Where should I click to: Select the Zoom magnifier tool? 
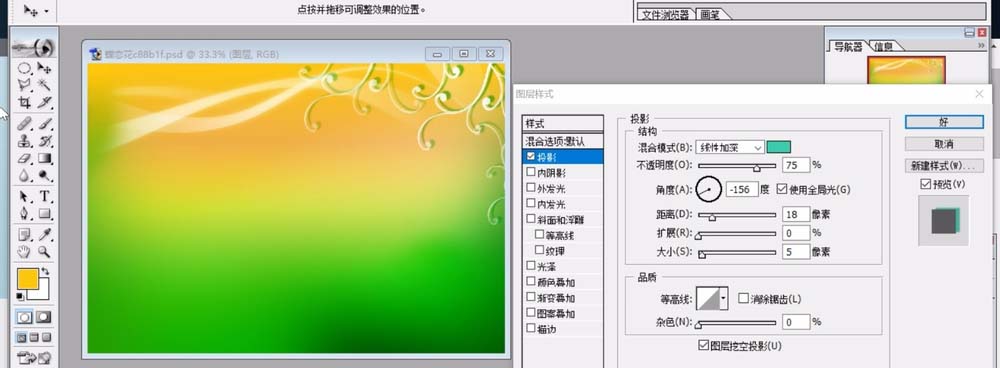click(44, 251)
